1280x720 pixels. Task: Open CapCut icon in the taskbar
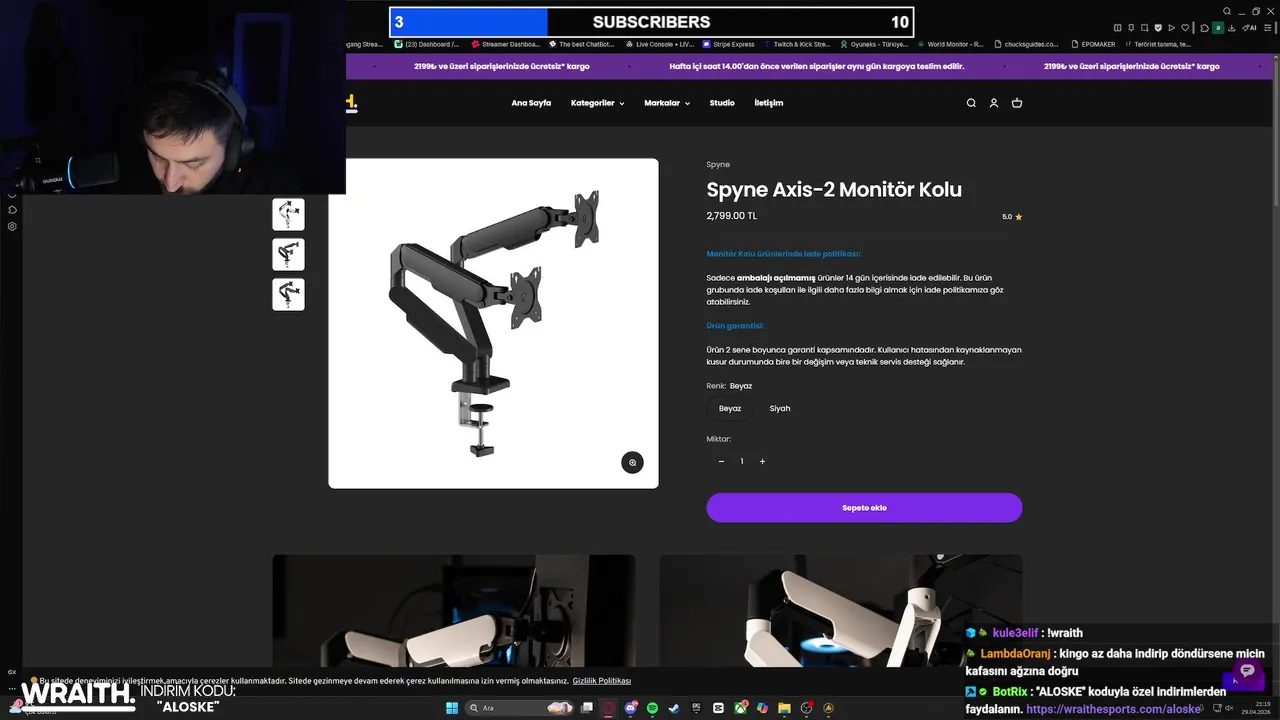[718, 708]
